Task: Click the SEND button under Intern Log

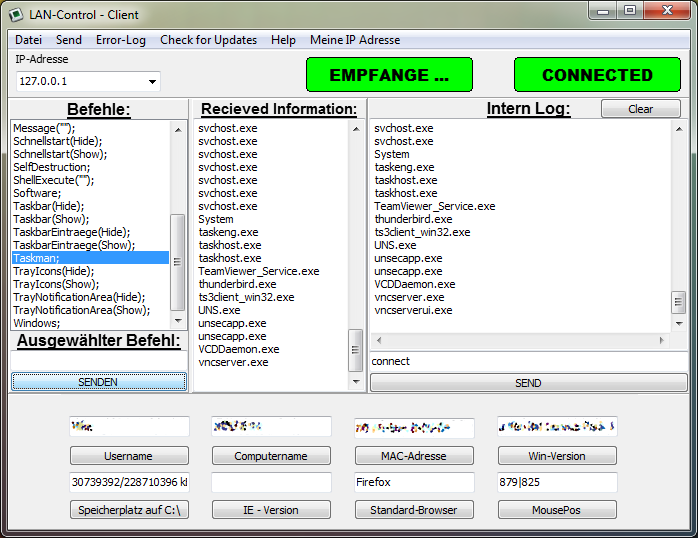Action: (x=528, y=383)
